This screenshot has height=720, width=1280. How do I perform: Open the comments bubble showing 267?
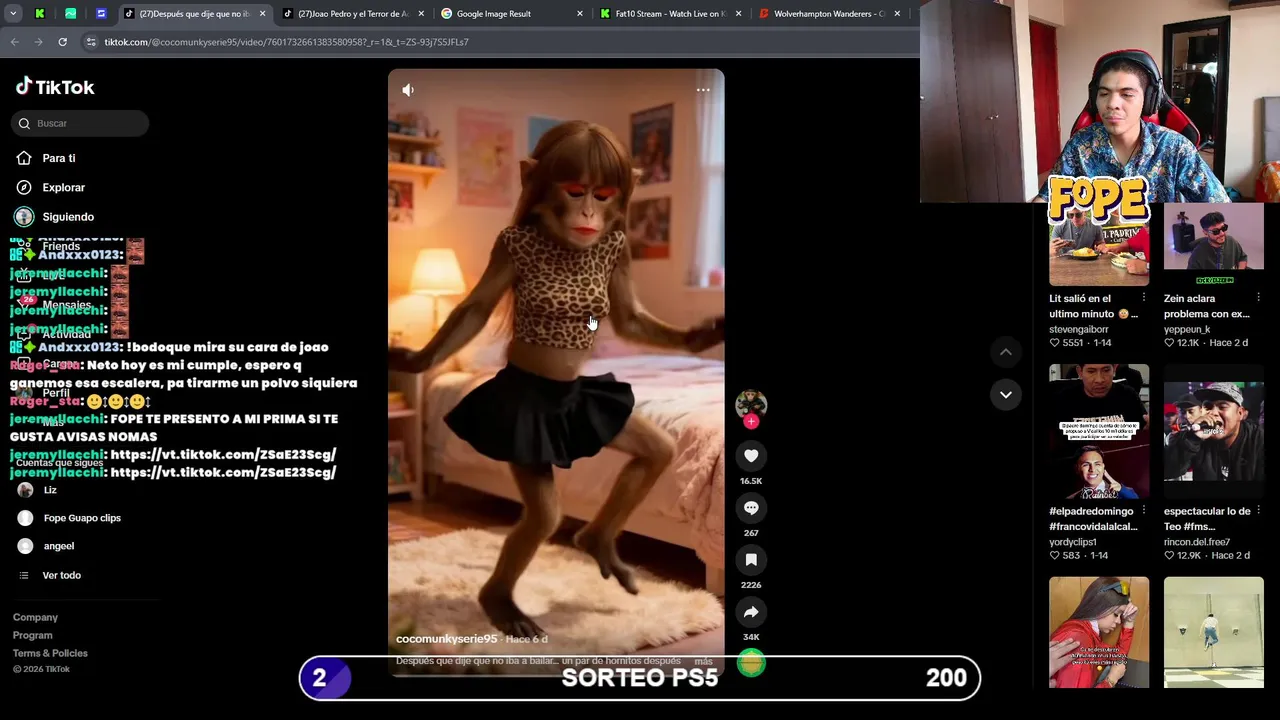751,508
